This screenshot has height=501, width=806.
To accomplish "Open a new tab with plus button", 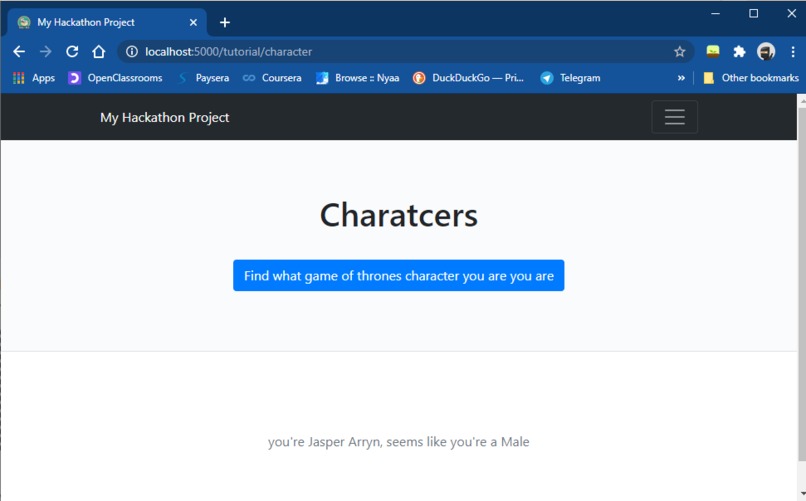I will click(225, 23).
